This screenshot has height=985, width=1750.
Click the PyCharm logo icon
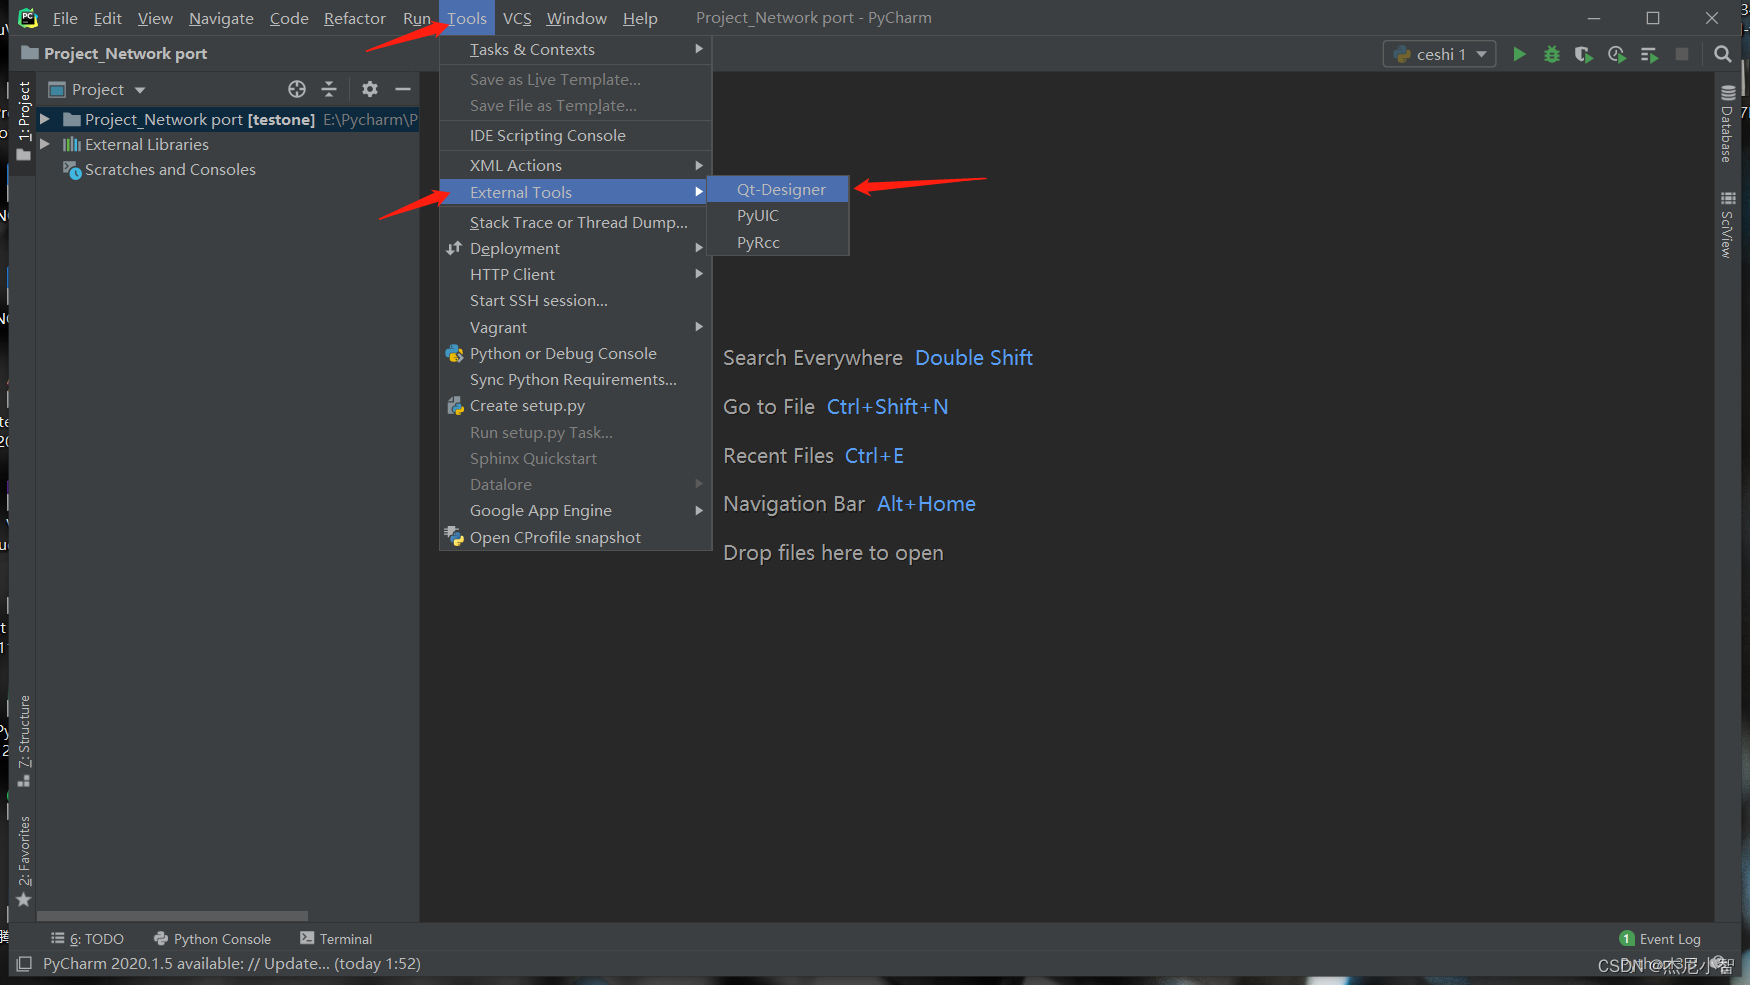coord(28,18)
